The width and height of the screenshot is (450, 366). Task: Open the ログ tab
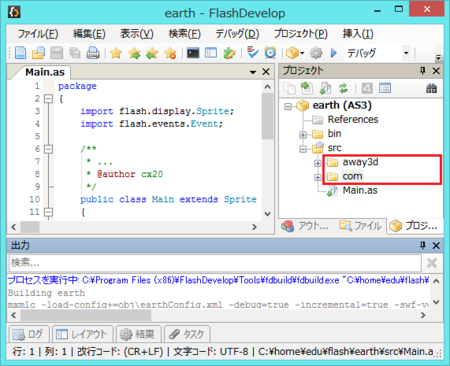point(29,334)
